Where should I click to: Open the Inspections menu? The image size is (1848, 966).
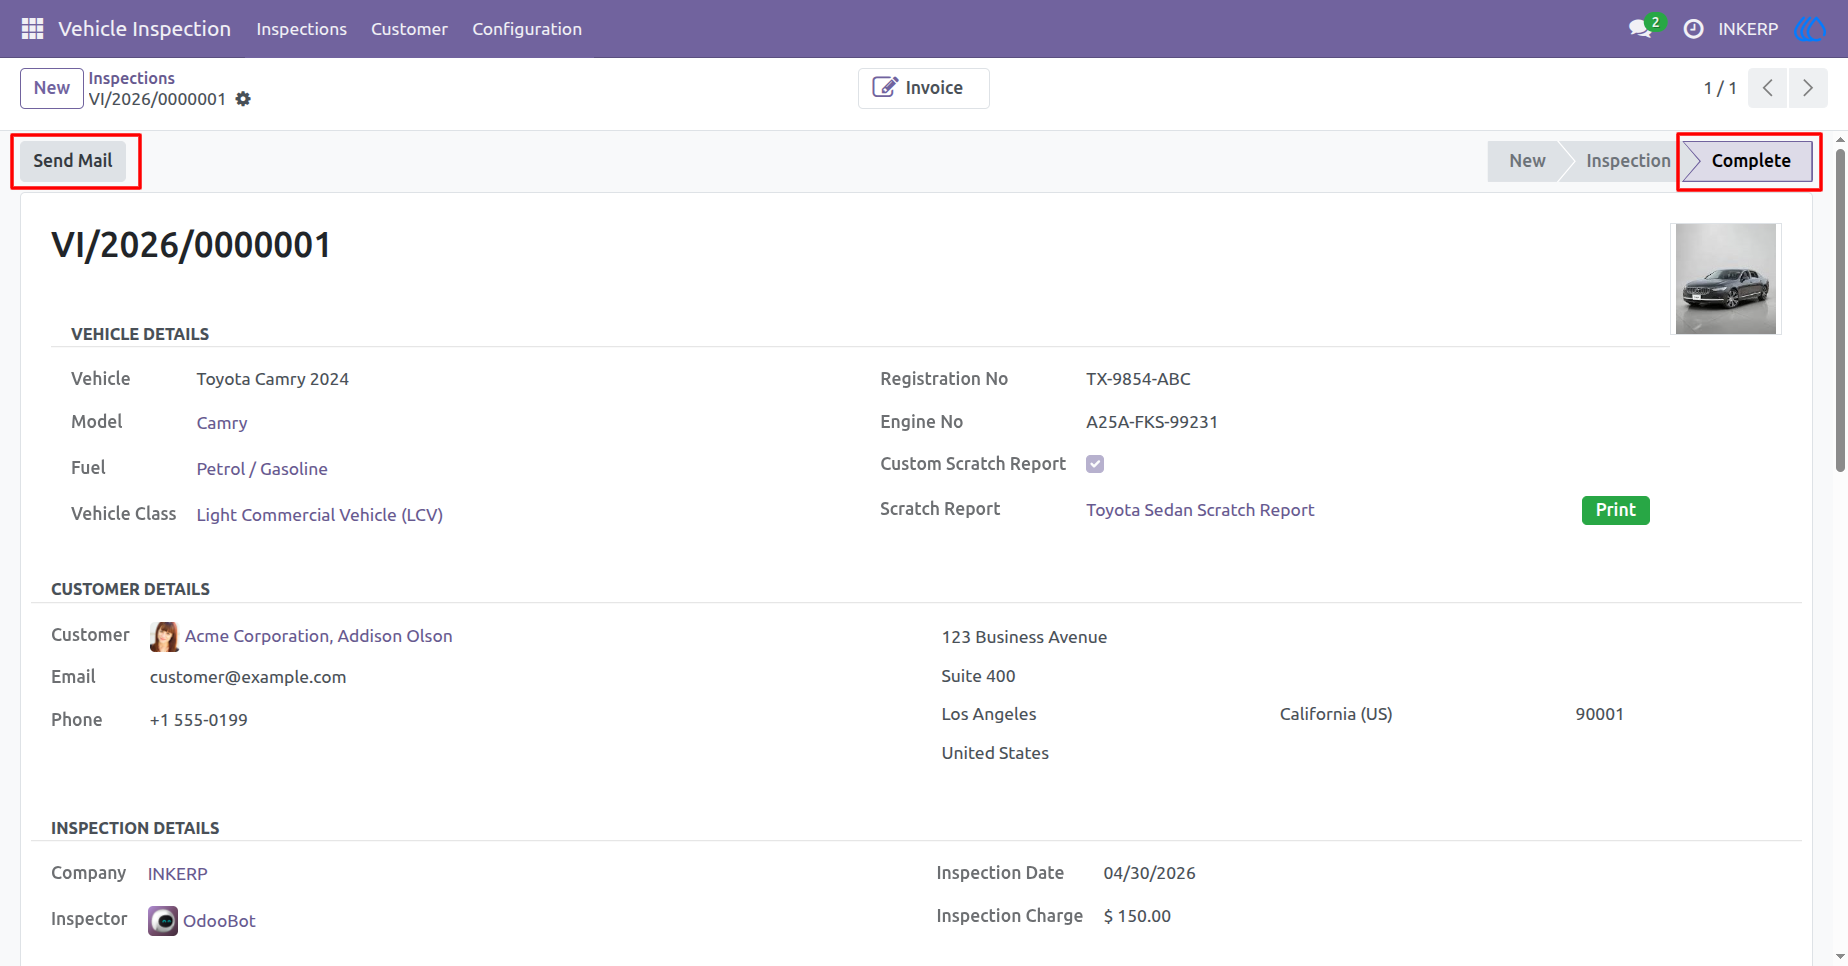(x=301, y=29)
